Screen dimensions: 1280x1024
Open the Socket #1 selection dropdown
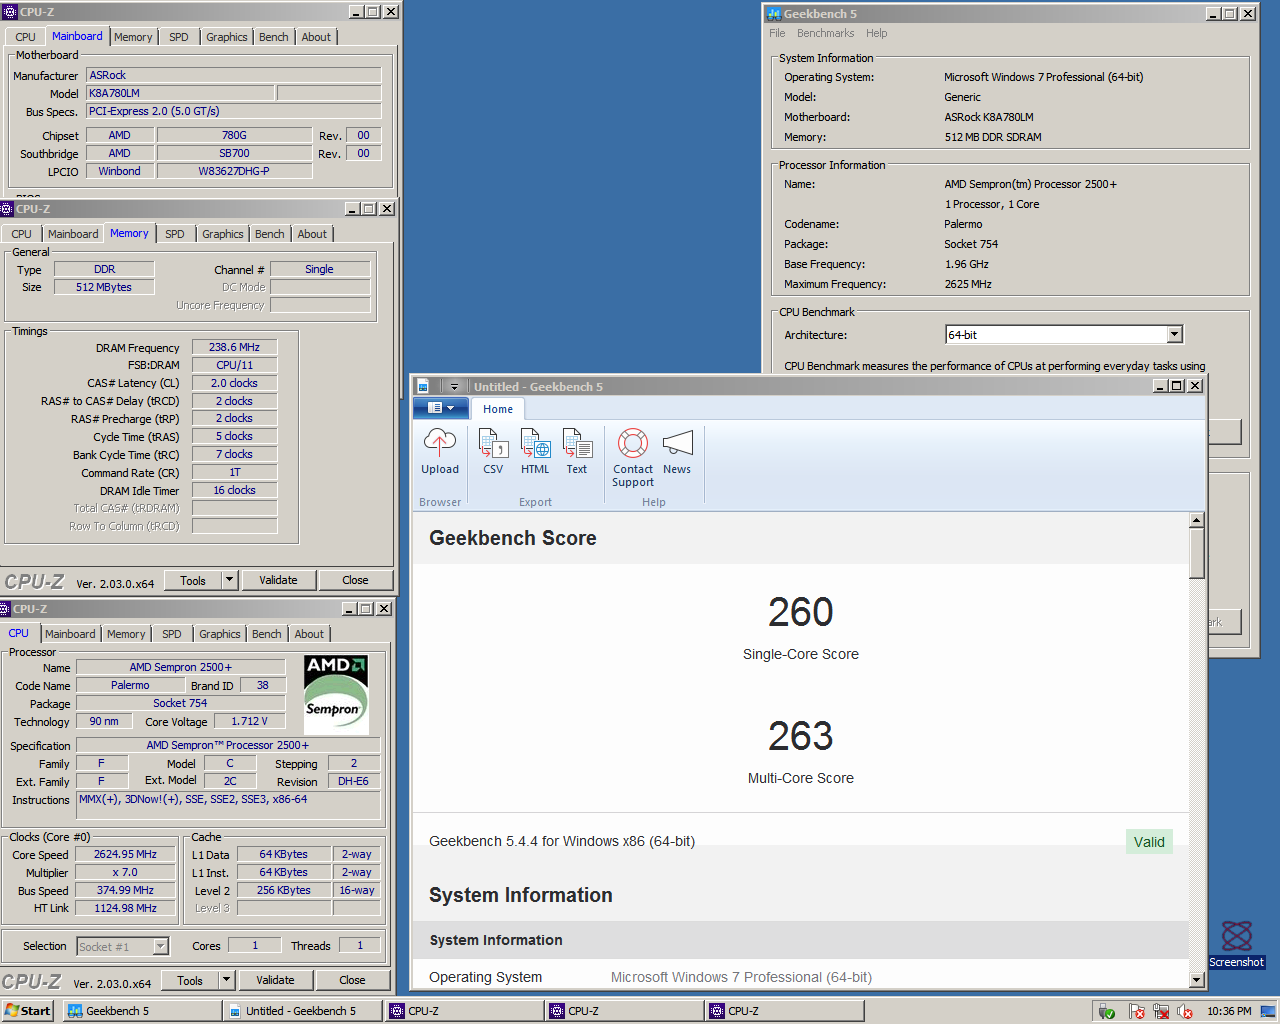(x=122, y=946)
